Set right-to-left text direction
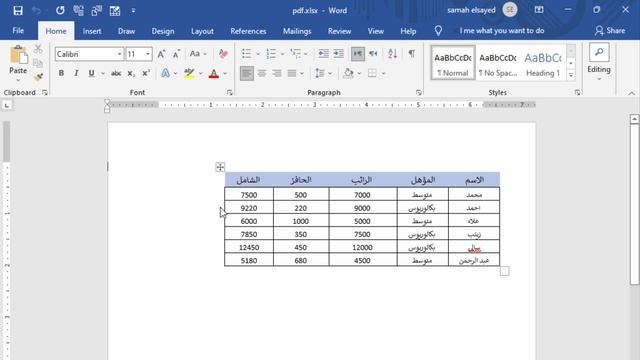Screen dimensions: 640x360 click(x=373, y=53)
